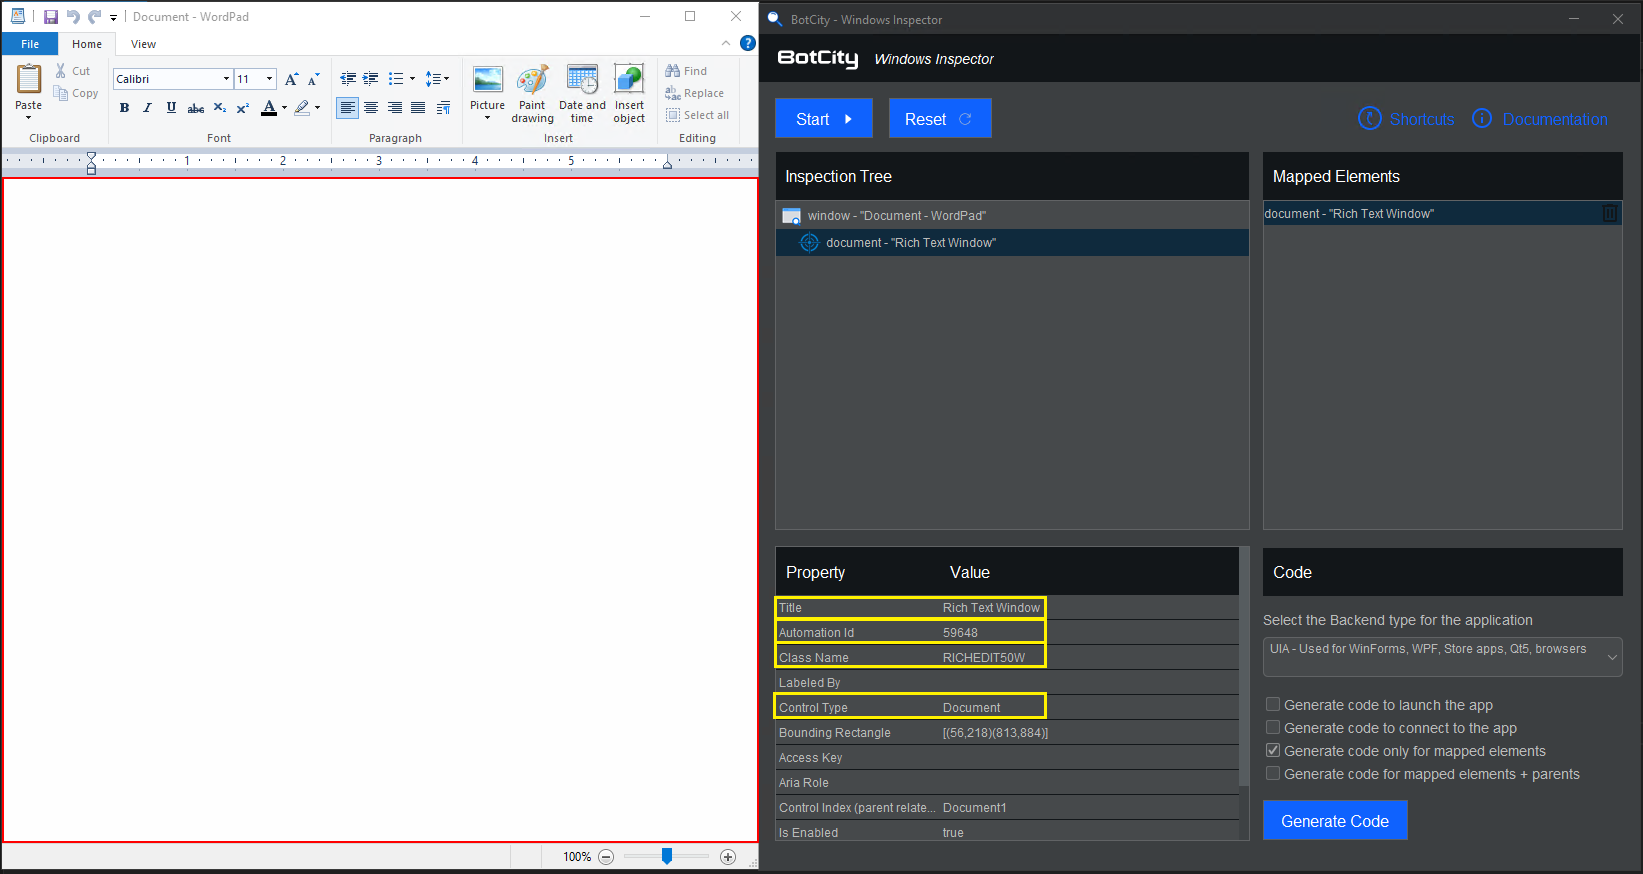The height and width of the screenshot is (874, 1643).
Task: Open WordPad Help via the question mark icon
Action: coord(747,43)
